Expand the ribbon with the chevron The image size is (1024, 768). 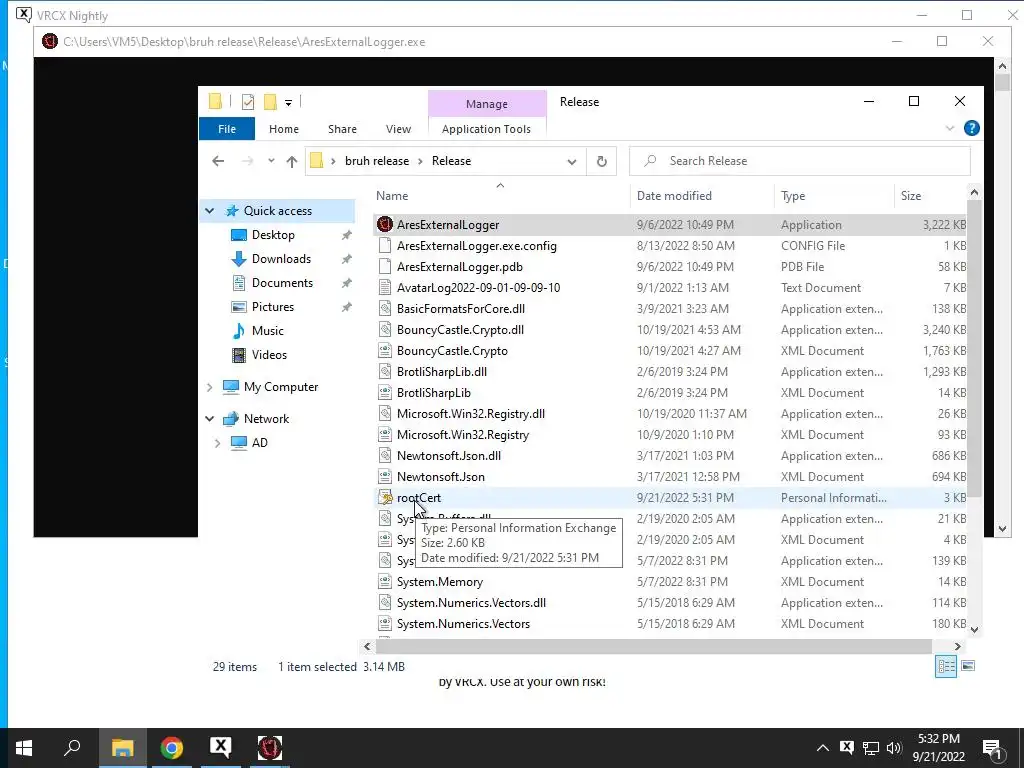click(x=950, y=129)
